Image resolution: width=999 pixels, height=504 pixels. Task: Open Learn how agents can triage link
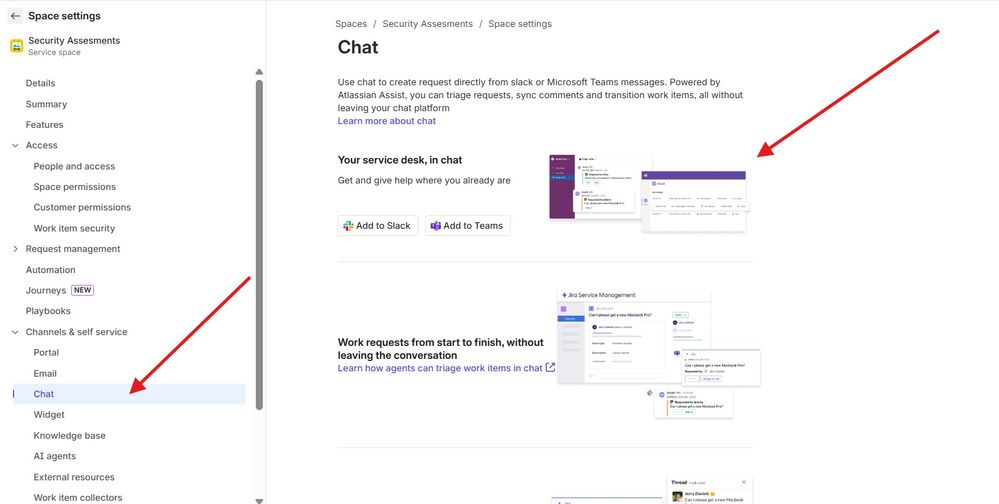click(x=440, y=368)
